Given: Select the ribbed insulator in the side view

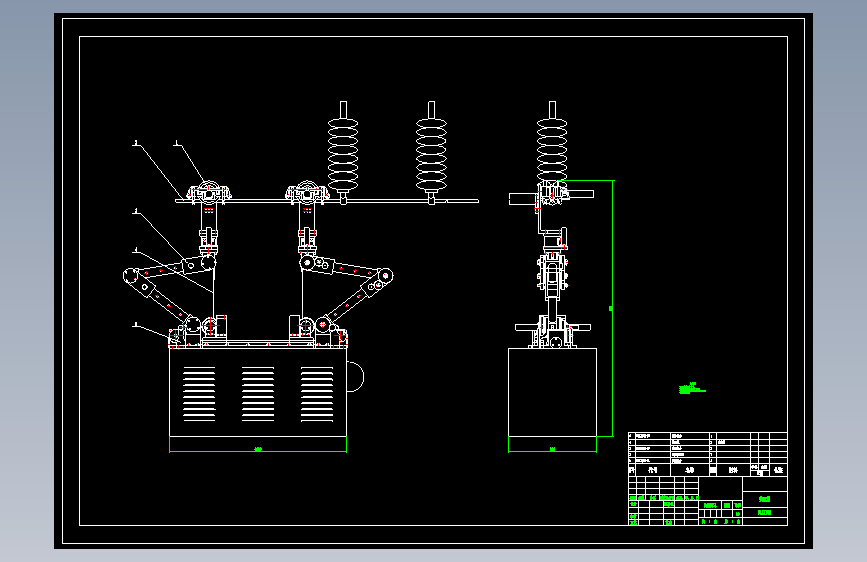Looking at the screenshot, I should pyautogui.click(x=552, y=143).
